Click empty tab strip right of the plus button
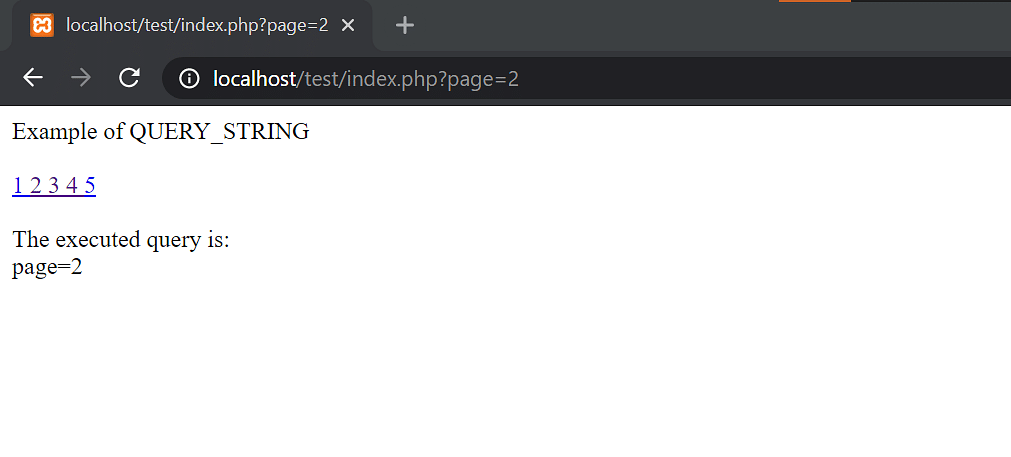 click(600, 25)
